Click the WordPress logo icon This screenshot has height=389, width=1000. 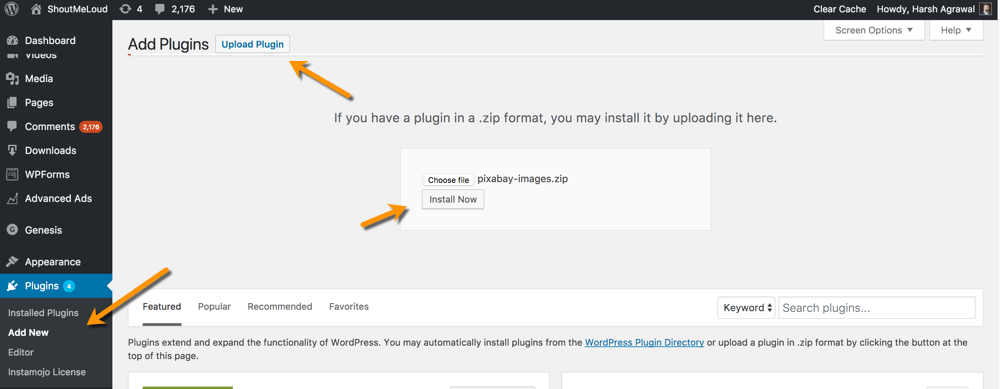(x=11, y=9)
